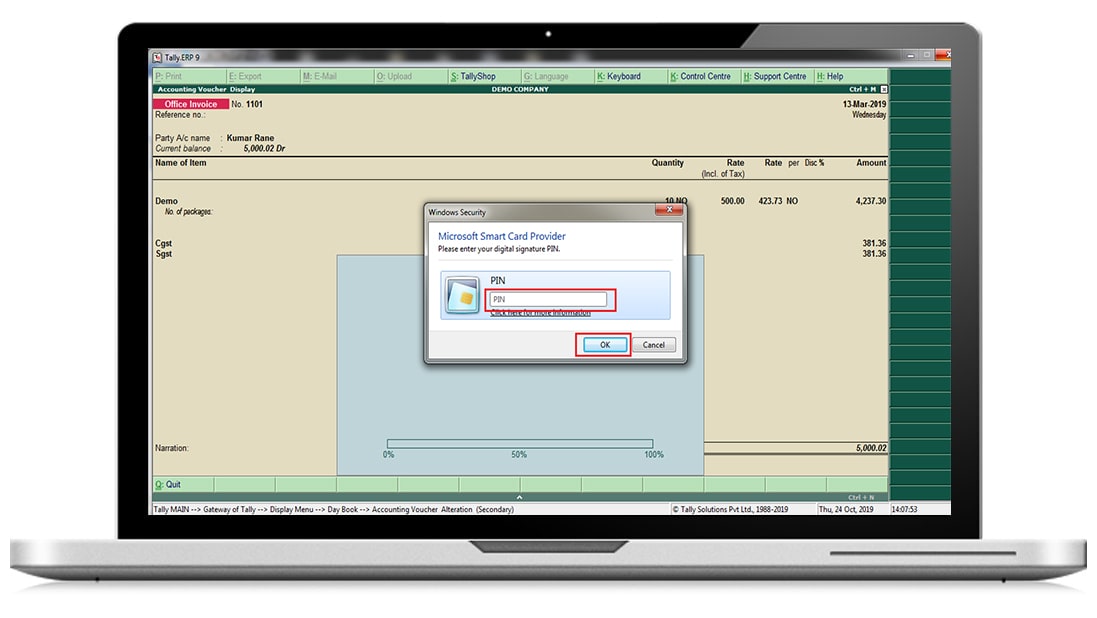The image size is (1097, 618).
Task: Click the Cgst ledger line
Action: click(x=163, y=244)
